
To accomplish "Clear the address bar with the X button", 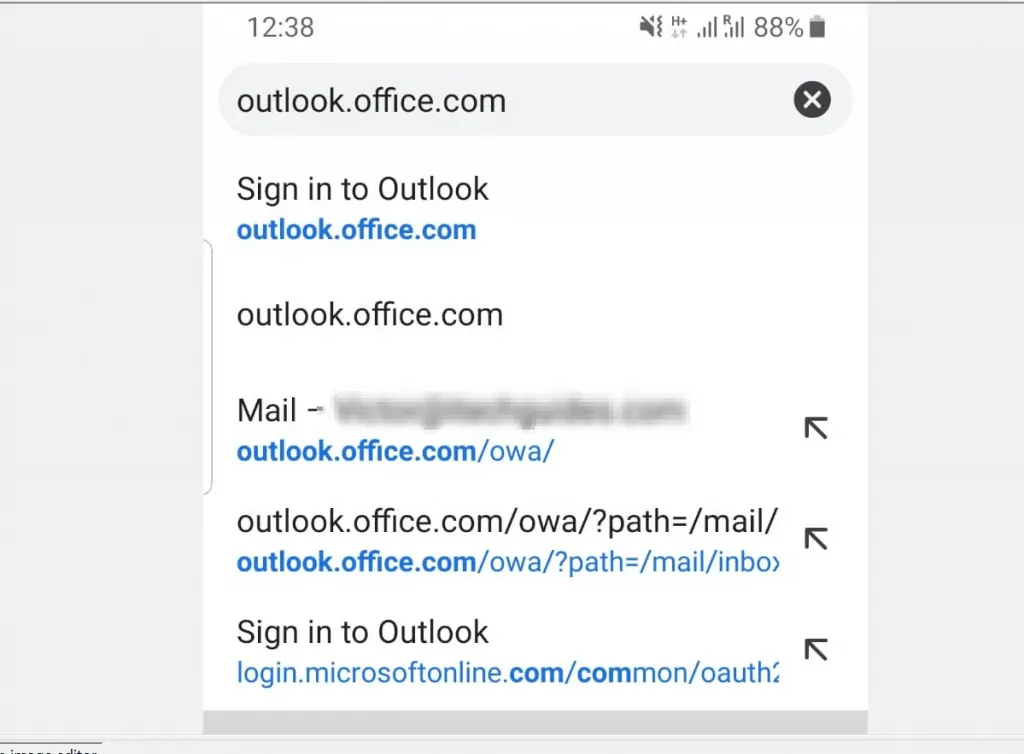I will 812,99.
